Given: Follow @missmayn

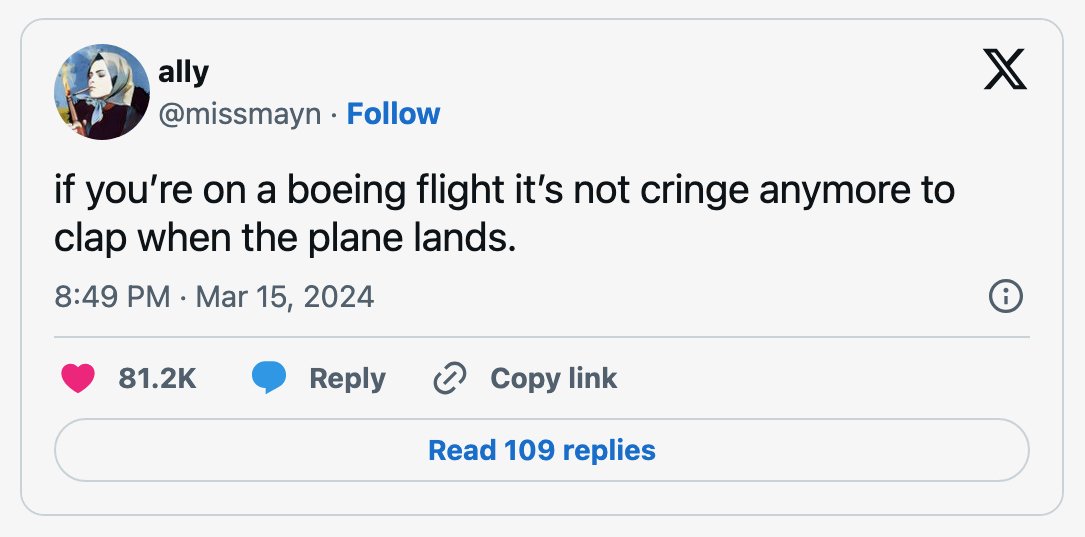Looking at the screenshot, I should coord(393,114).
